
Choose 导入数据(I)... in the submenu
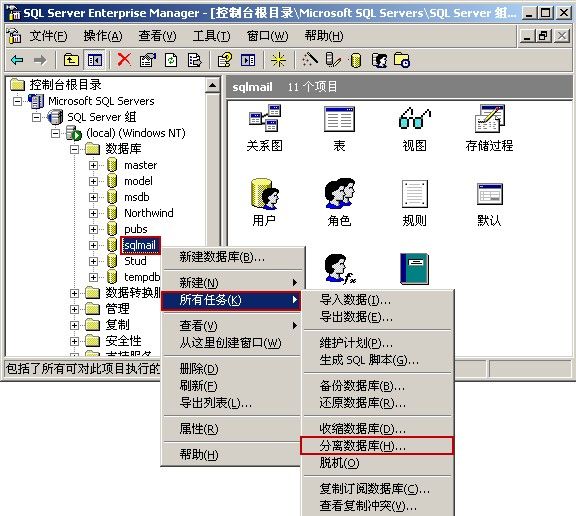378,300
